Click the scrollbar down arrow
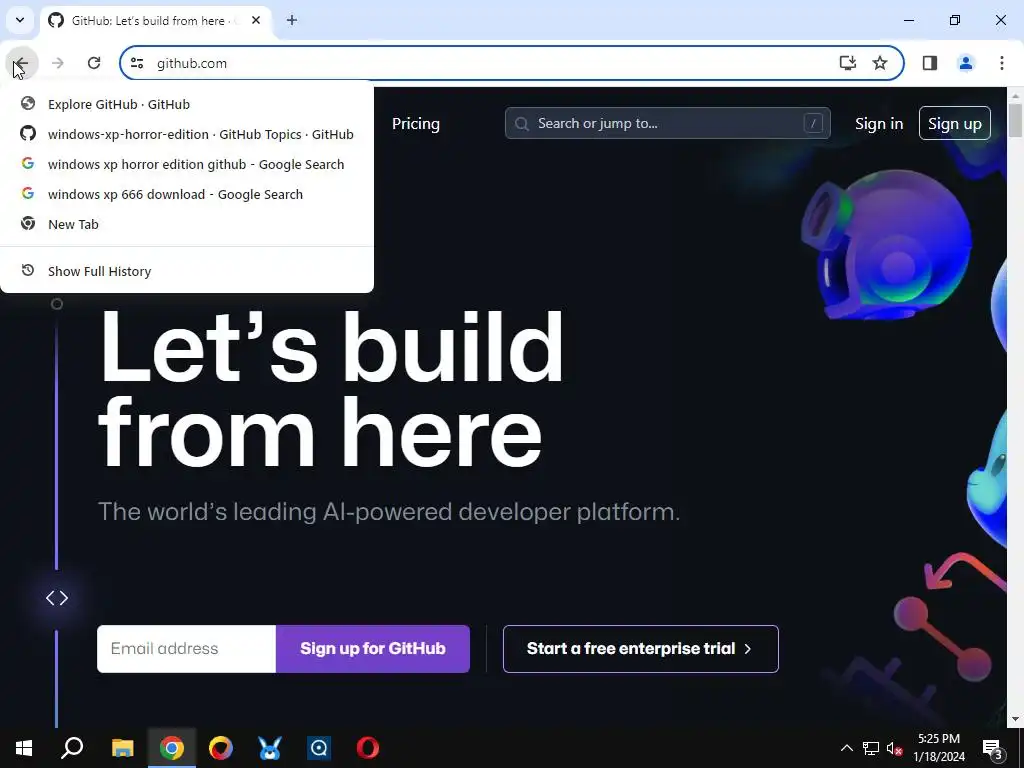 [x=1016, y=719]
